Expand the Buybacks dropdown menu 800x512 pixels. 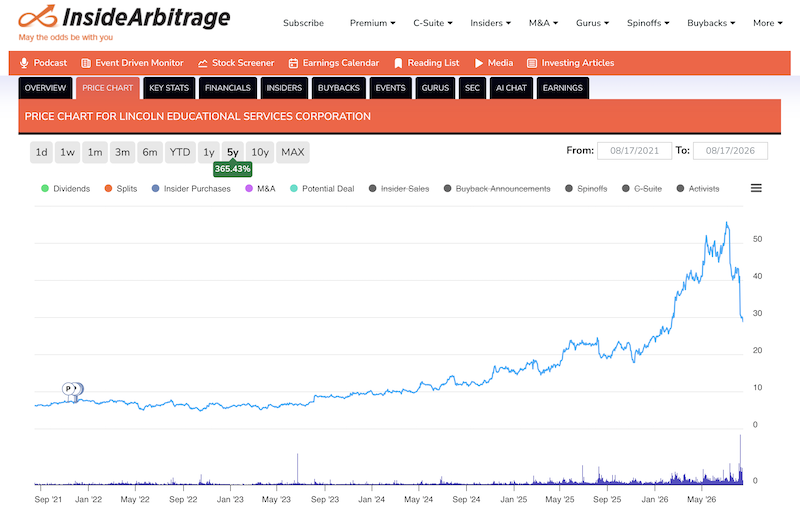(x=711, y=23)
